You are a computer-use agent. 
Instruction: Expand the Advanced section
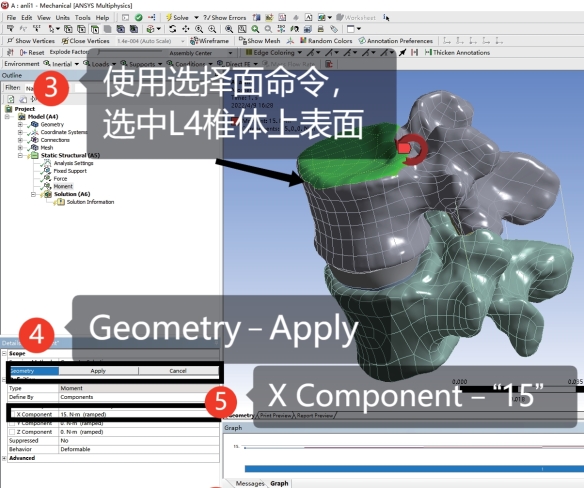(4, 458)
